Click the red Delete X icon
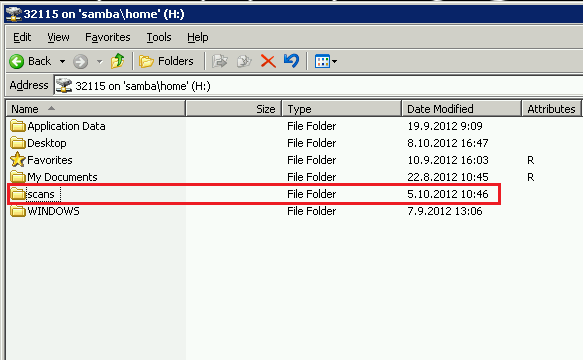The height and width of the screenshot is (360, 583). [268, 61]
